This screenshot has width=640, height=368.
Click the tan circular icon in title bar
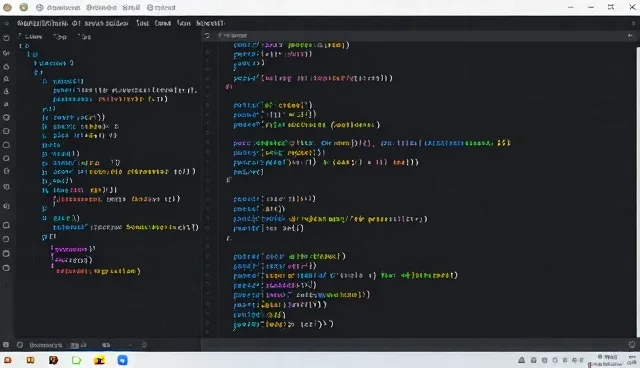pos(7,7)
